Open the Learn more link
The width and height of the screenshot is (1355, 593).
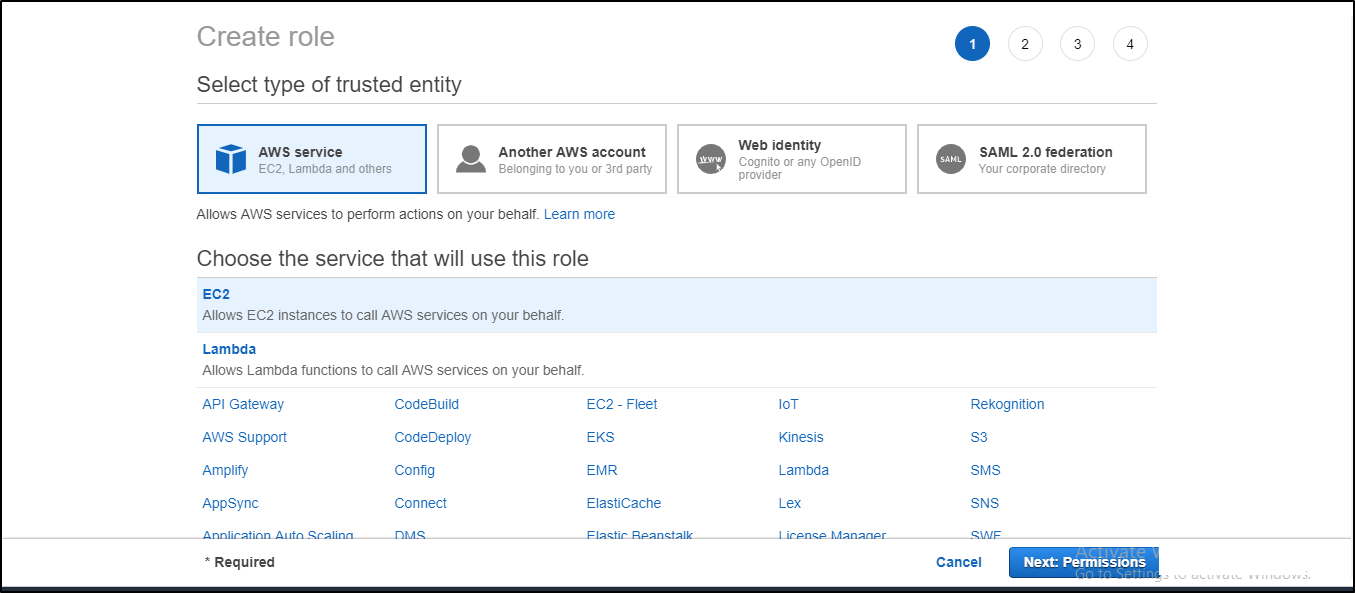tap(579, 214)
